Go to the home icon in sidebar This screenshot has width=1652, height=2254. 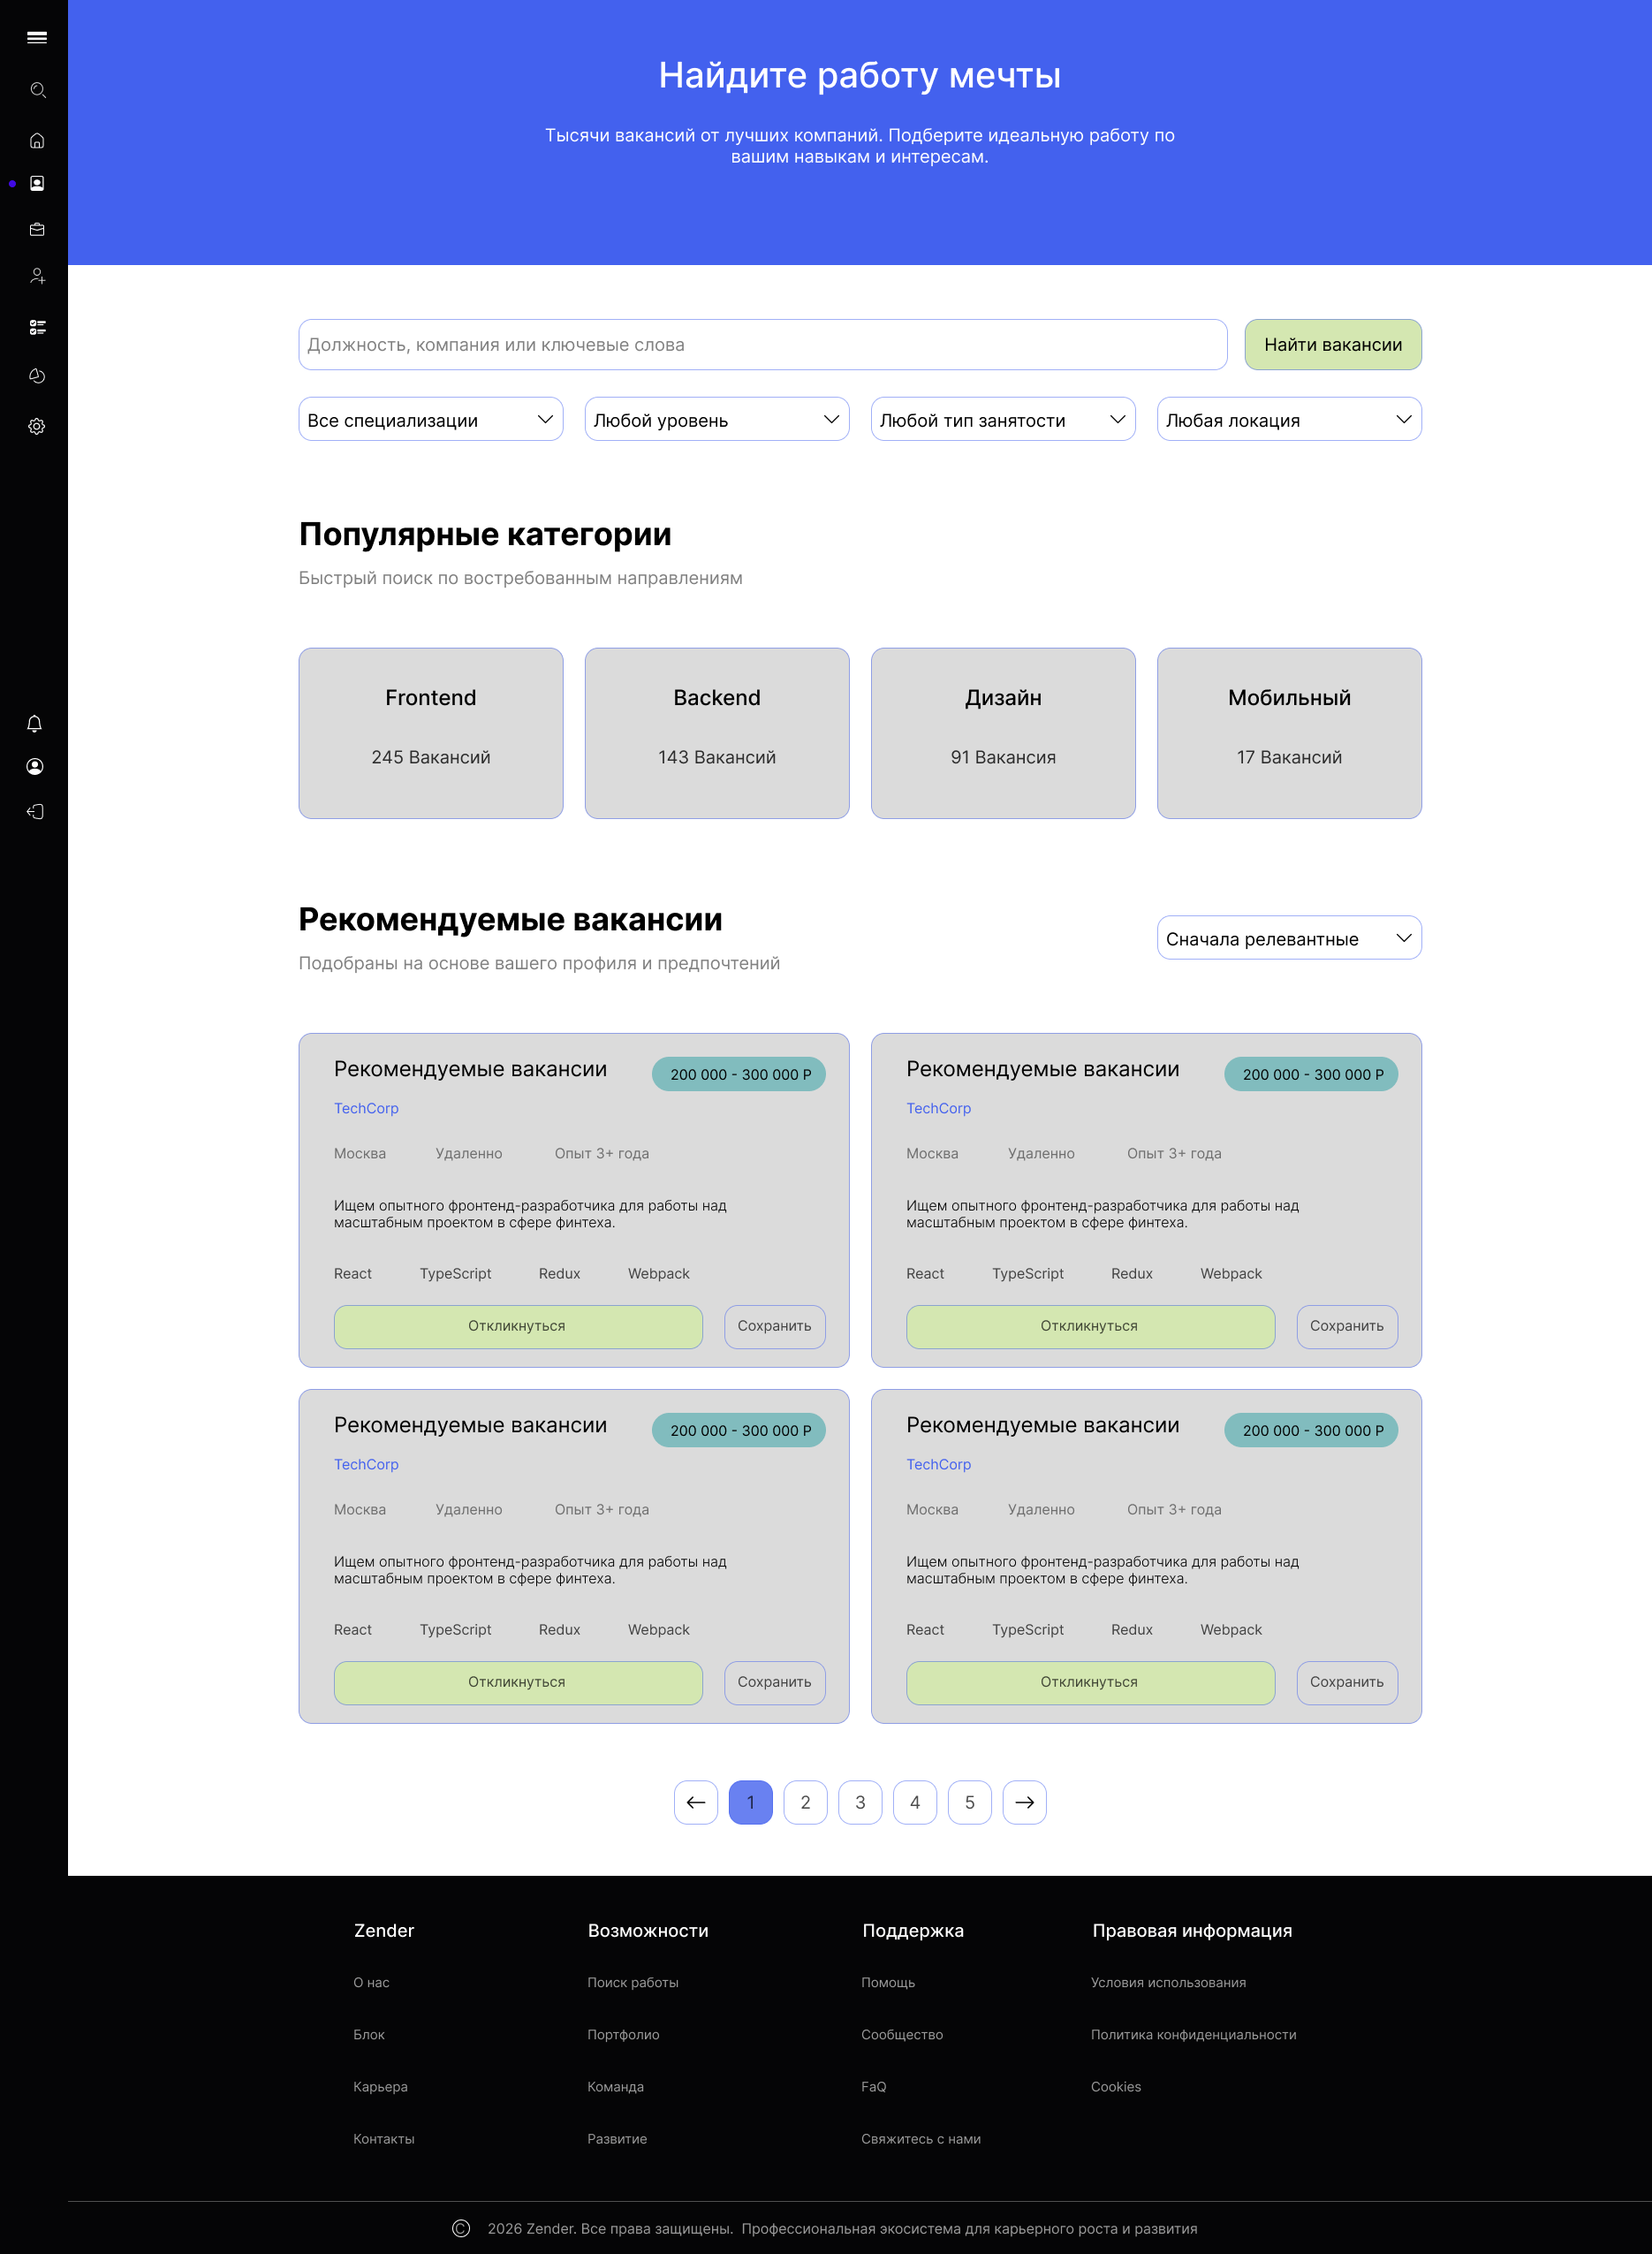(37, 141)
